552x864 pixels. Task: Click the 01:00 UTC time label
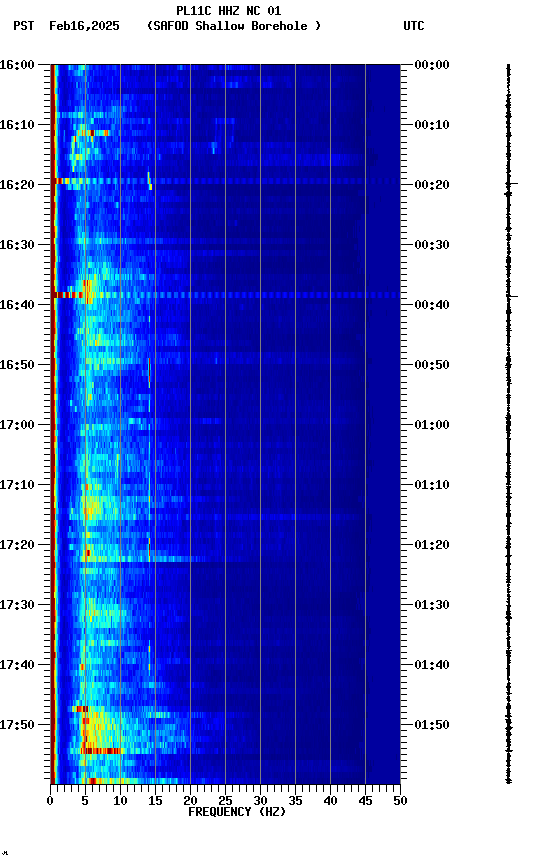[x=432, y=425]
